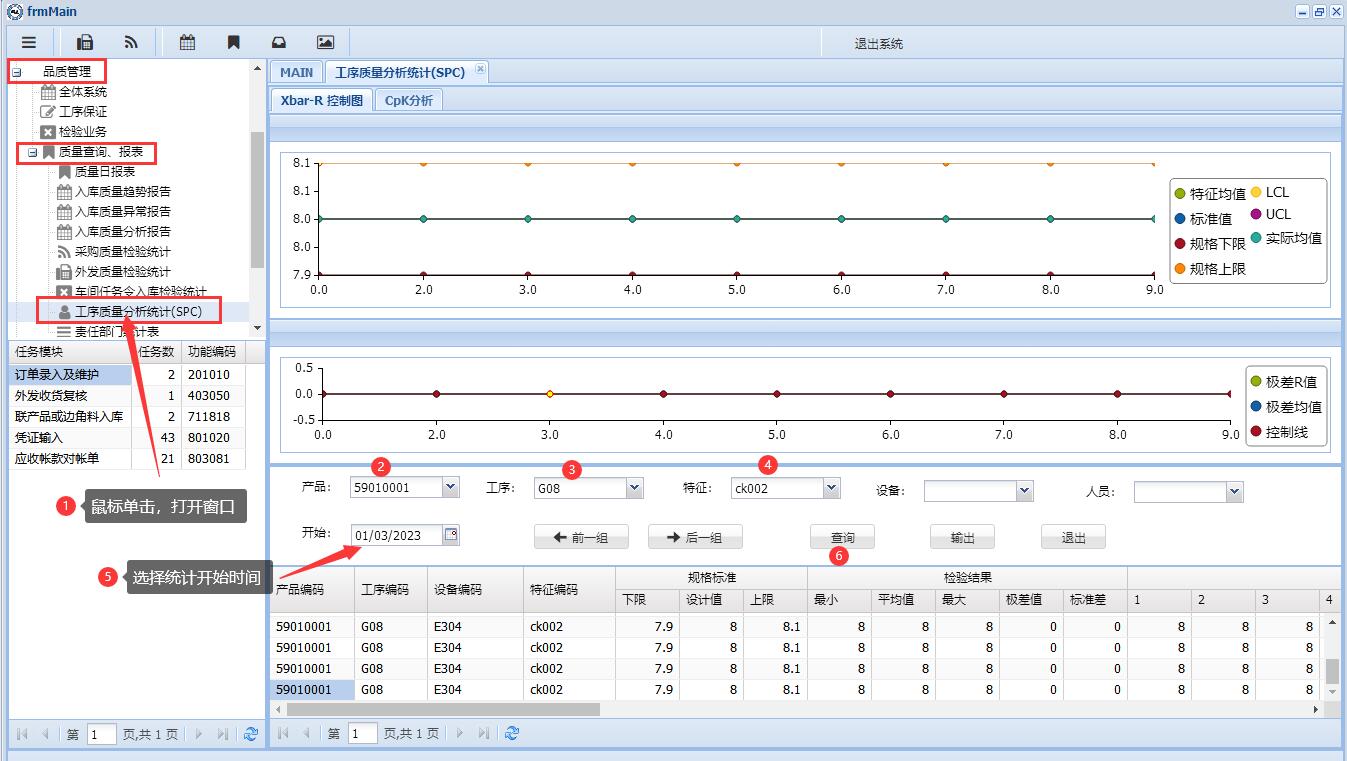Viewport: 1347px width, 761px height.
Task: Click the 后一组 button
Action: click(695, 537)
